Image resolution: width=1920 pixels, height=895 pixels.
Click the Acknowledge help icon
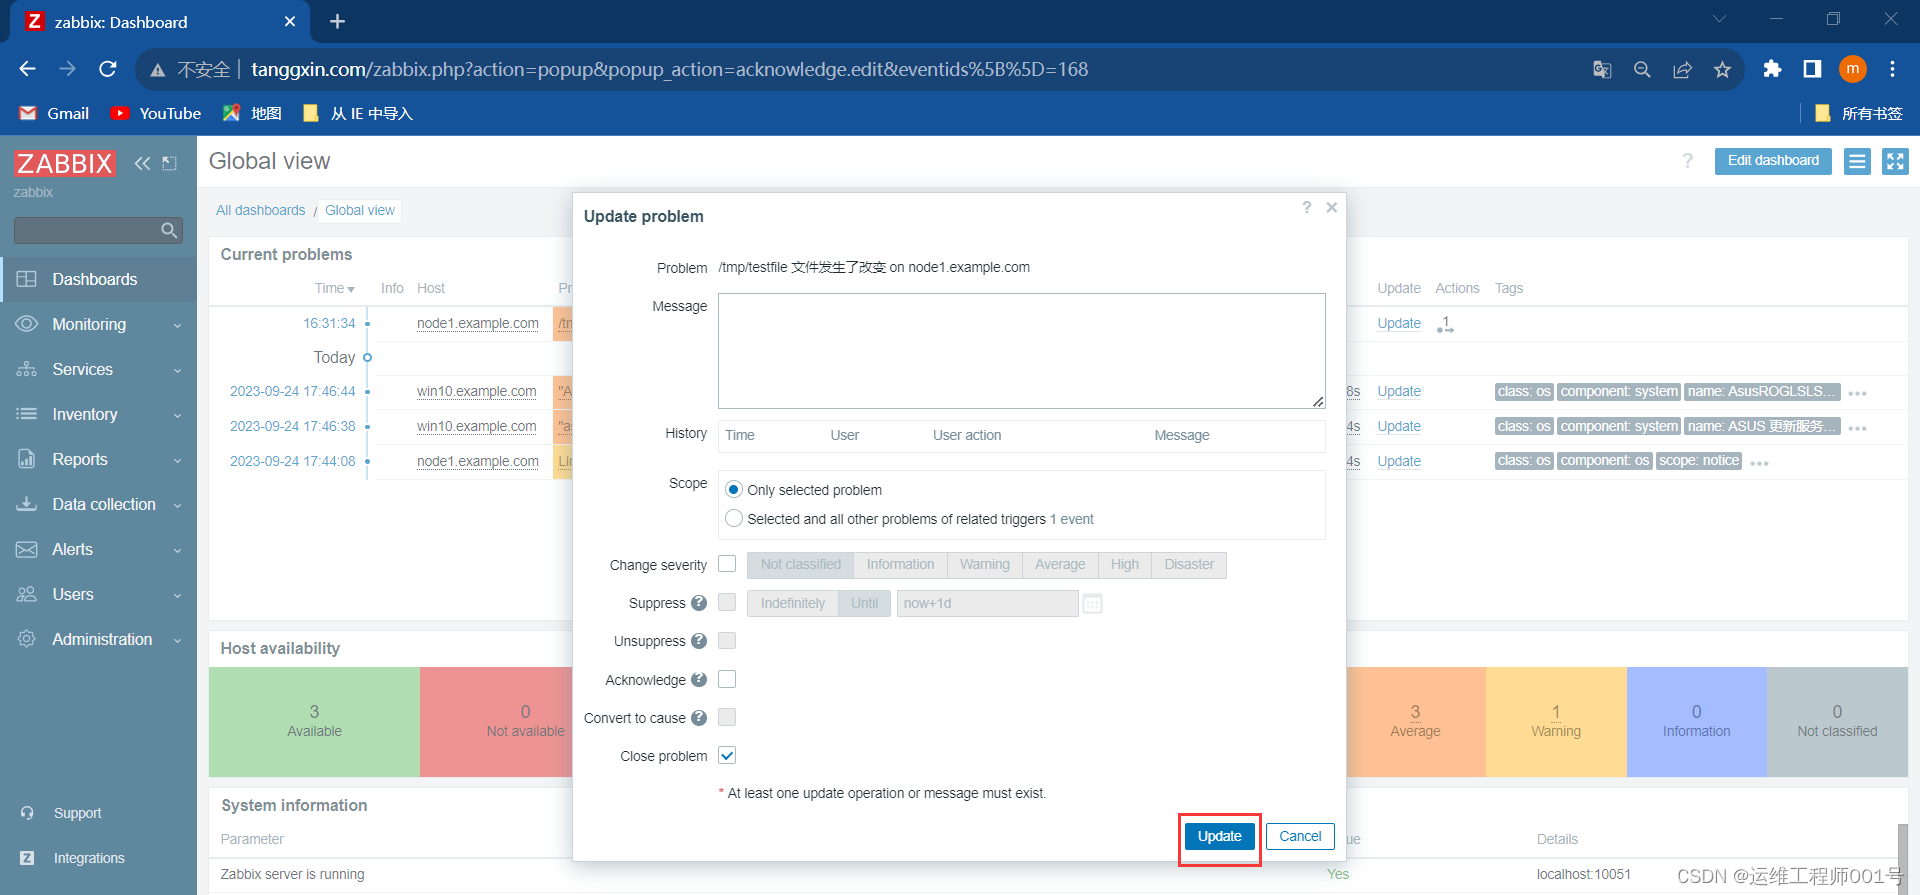(699, 680)
